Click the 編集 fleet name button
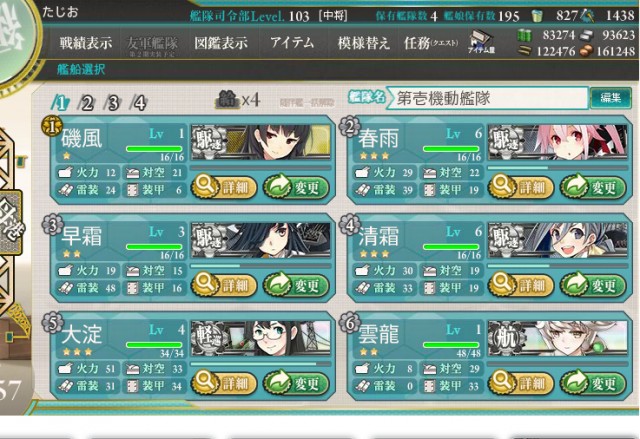This screenshot has height=439, width=640. [x=611, y=98]
